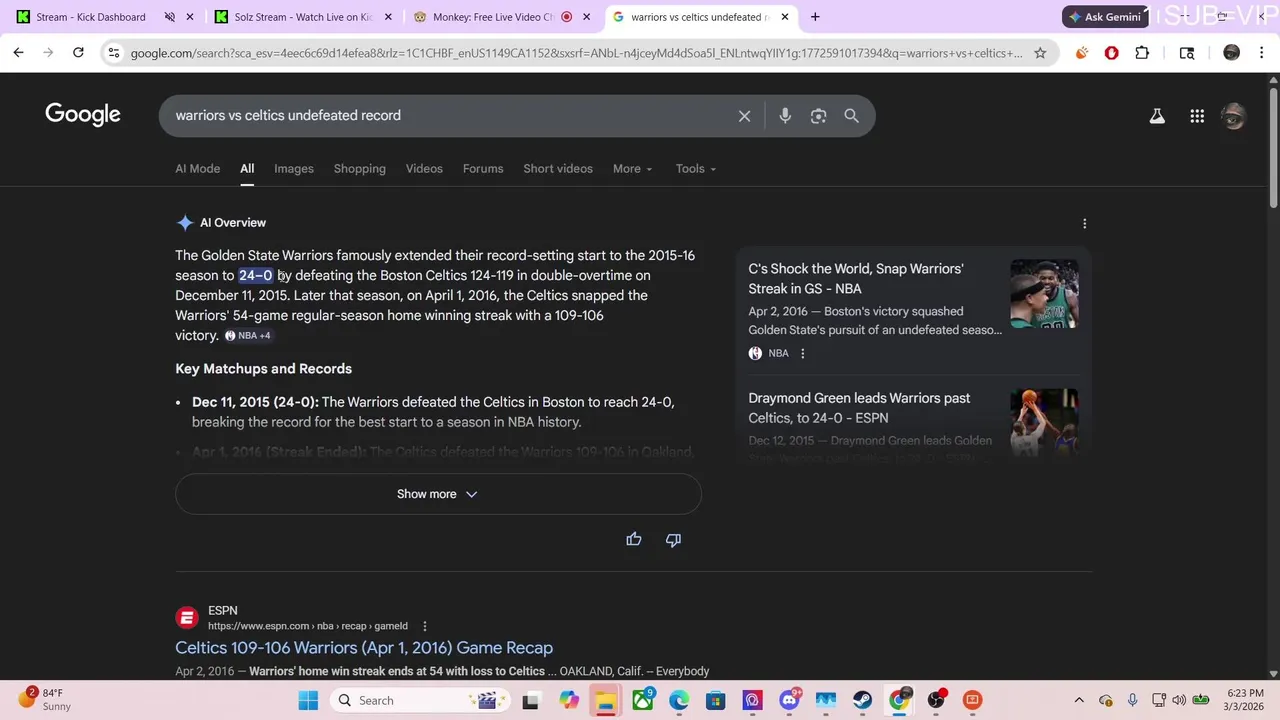Search by image with Google Lens icon
The width and height of the screenshot is (1280, 720).
[x=818, y=116]
